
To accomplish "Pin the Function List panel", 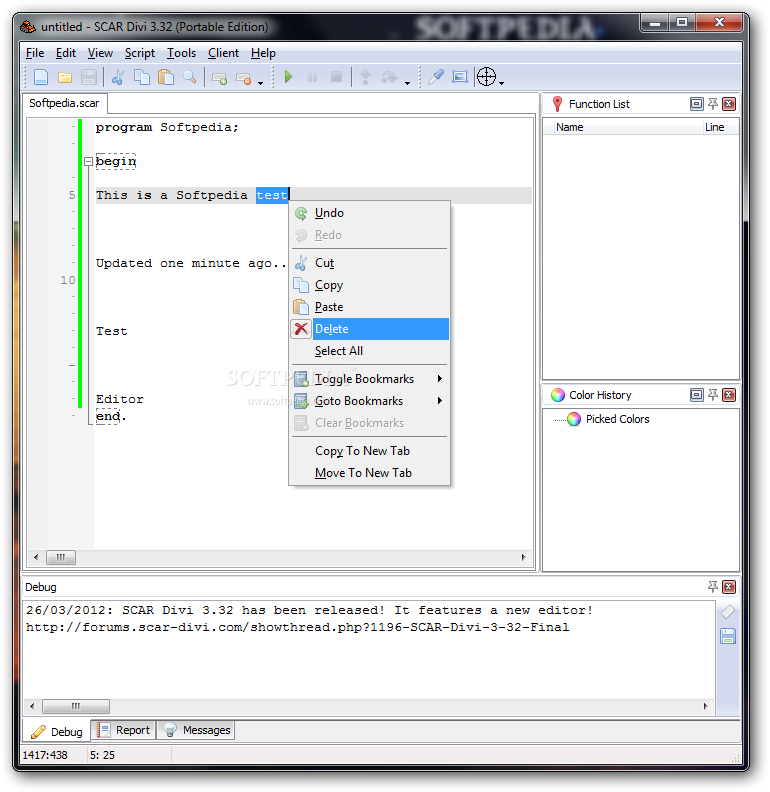I will 712,104.
